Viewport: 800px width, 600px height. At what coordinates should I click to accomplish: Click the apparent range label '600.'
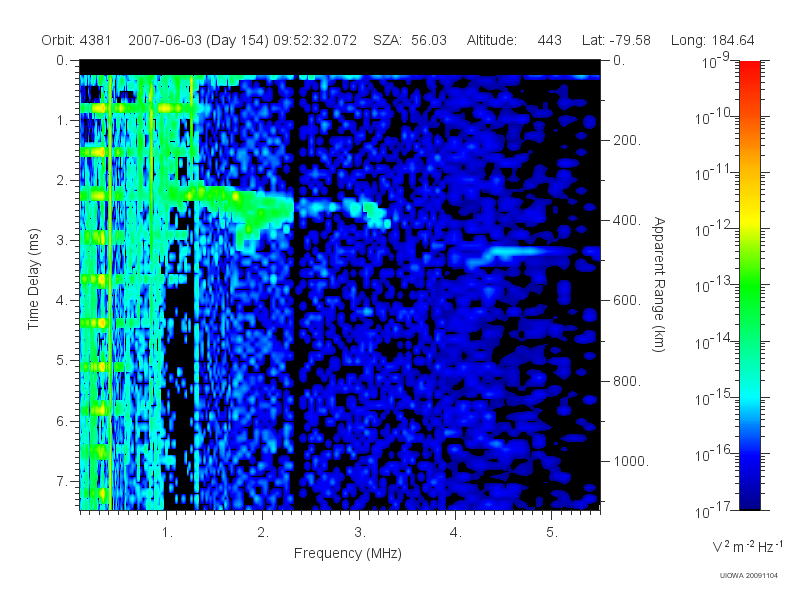click(627, 301)
